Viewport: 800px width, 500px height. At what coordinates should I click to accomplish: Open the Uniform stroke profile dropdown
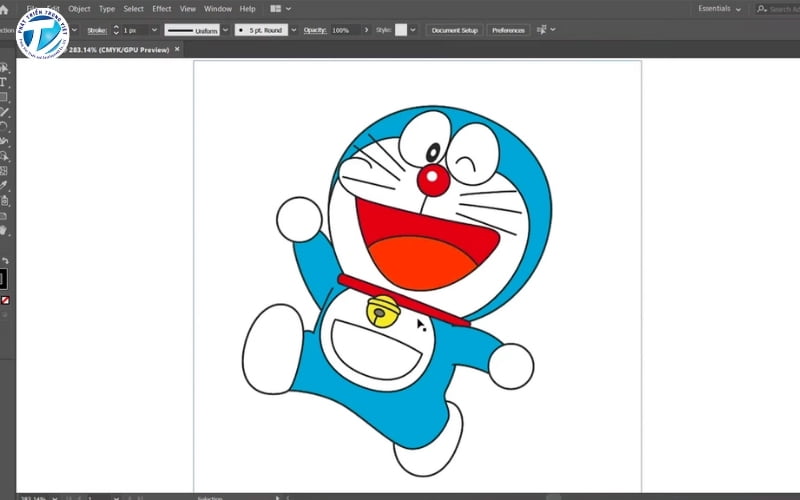pos(225,30)
